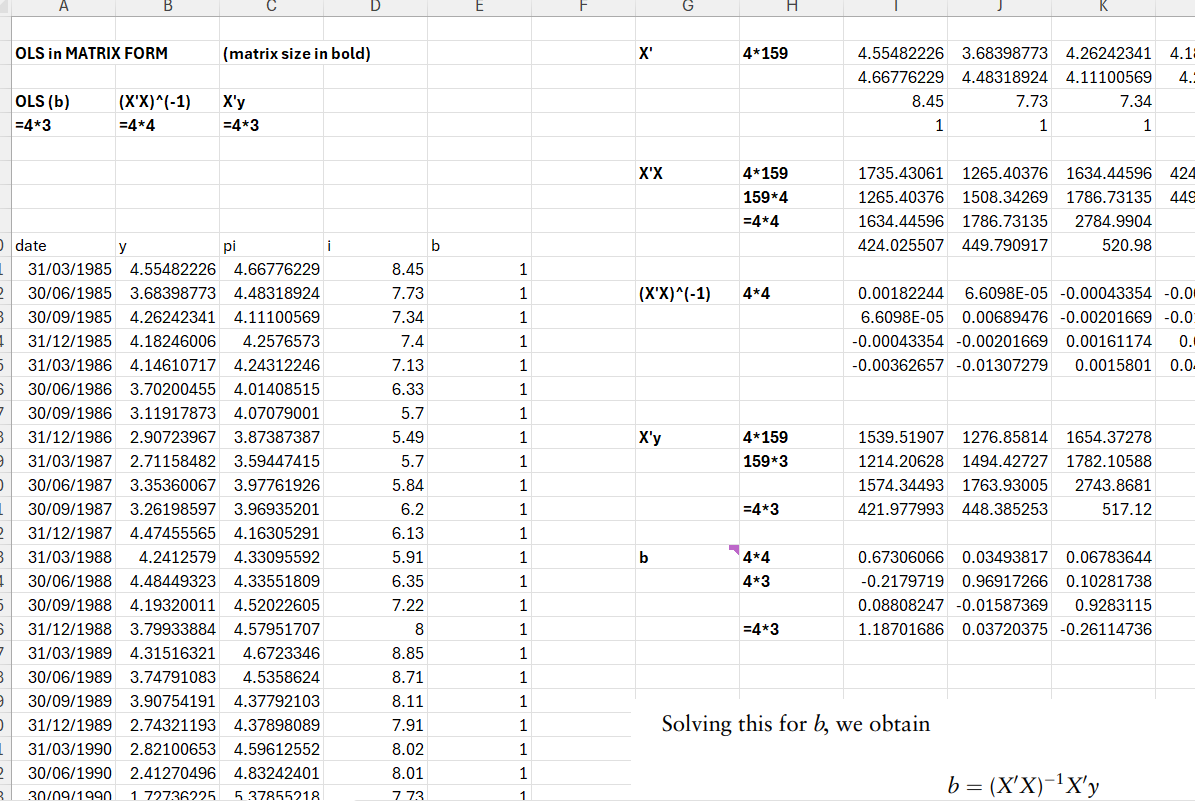Select the interest value 8.85 cell

click(x=408, y=653)
